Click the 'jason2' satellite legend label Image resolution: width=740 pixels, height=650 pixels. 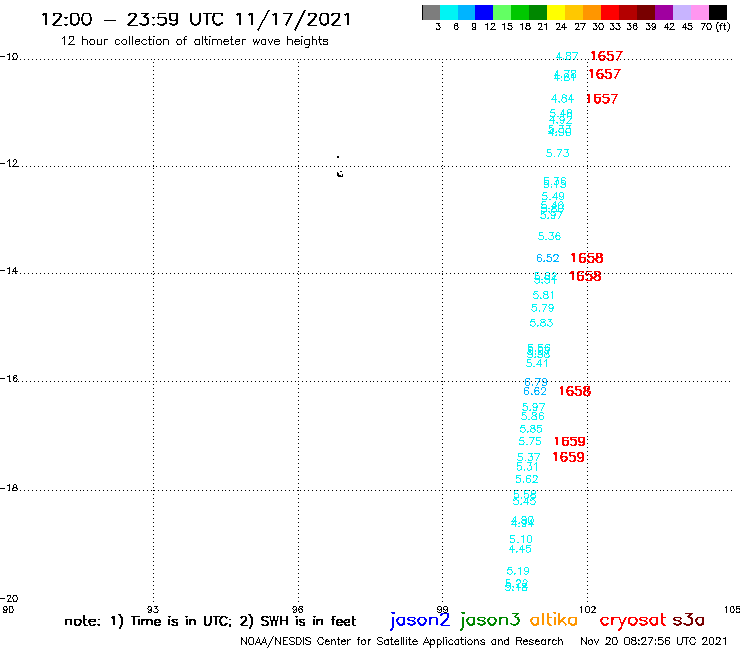point(420,620)
